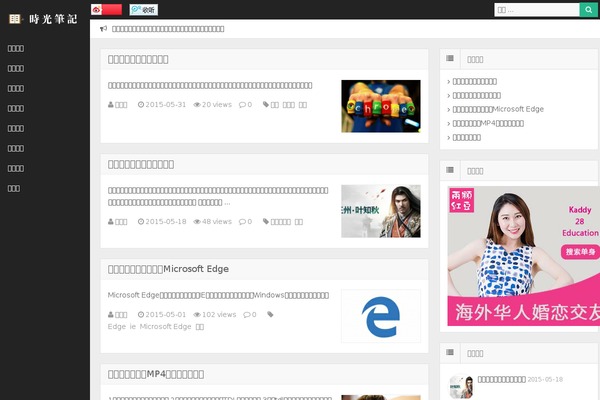Open the title of the warrior thumbnail post
The width and height of the screenshot is (600, 400).
(141, 164)
